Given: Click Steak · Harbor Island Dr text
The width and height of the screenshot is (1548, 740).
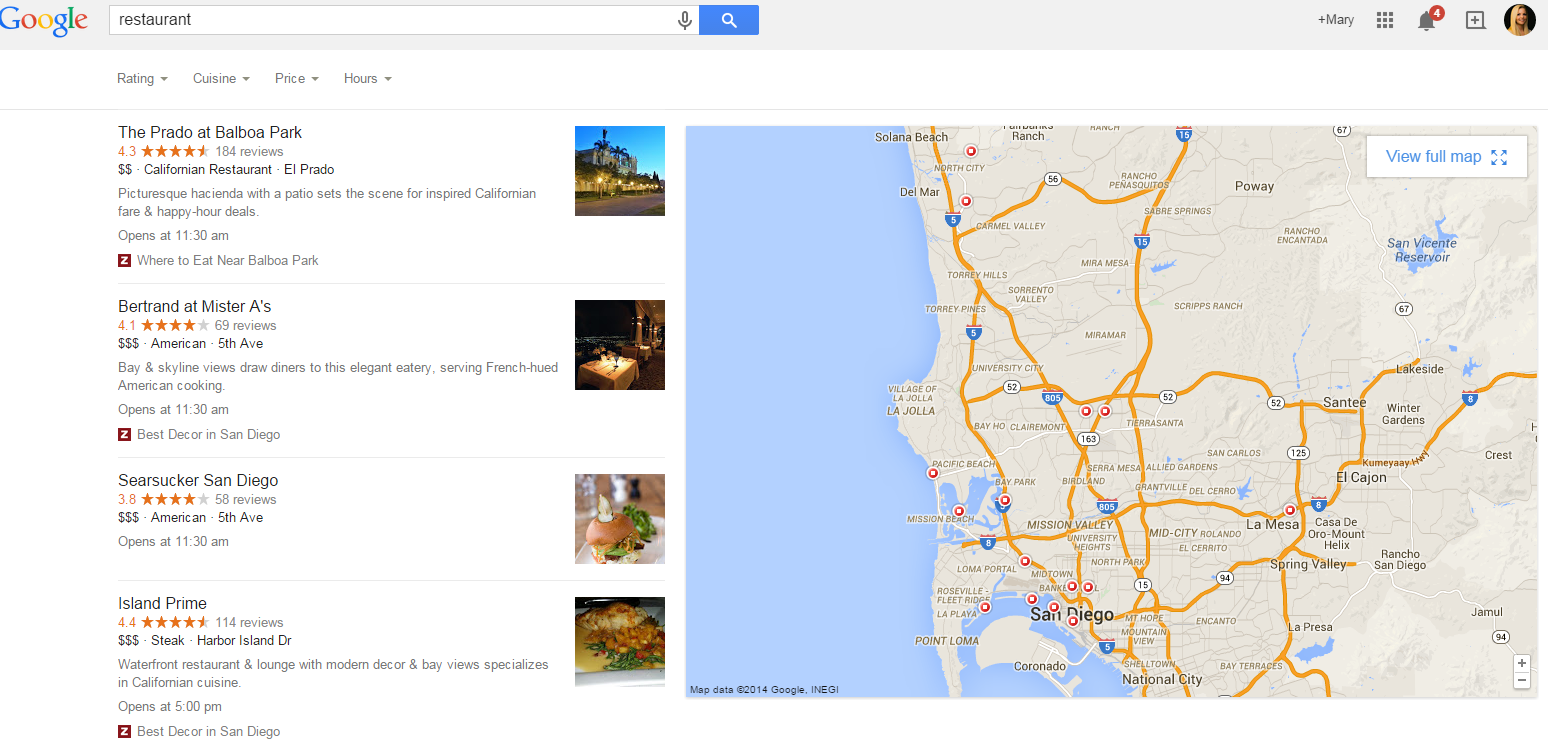Looking at the screenshot, I should pyautogui.click(x=221, y=640).
